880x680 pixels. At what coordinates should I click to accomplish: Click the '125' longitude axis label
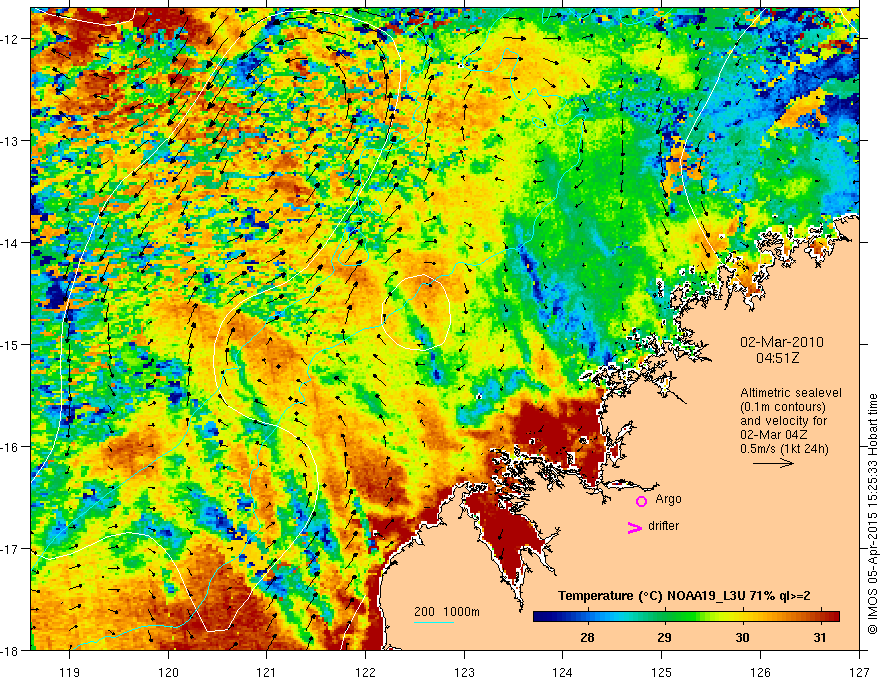662,672
